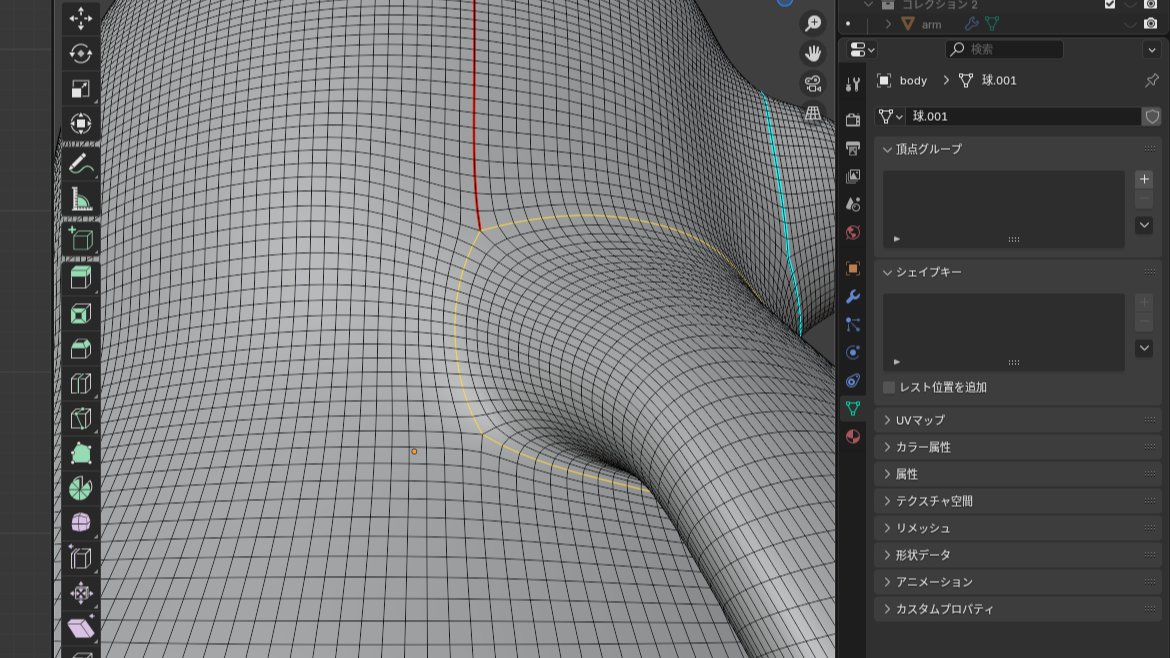This screenshot has height=658, width=1170.
Task: Select the Smooth vertices tool
Action: click(81, 522)
